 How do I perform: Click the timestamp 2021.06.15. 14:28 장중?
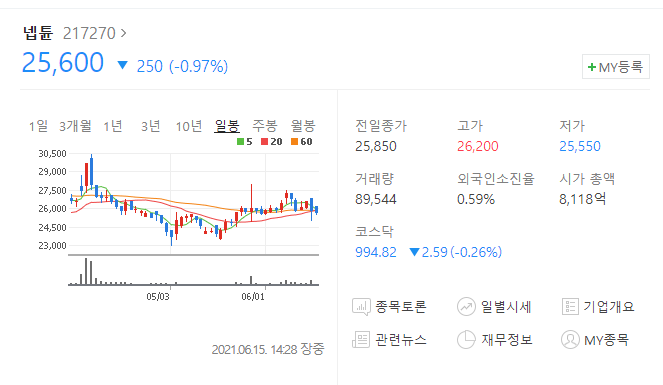pos(268,350)
